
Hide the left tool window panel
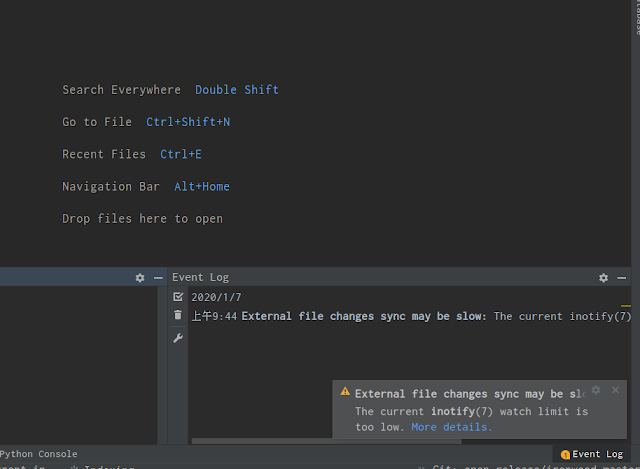(x=158, y=277)
